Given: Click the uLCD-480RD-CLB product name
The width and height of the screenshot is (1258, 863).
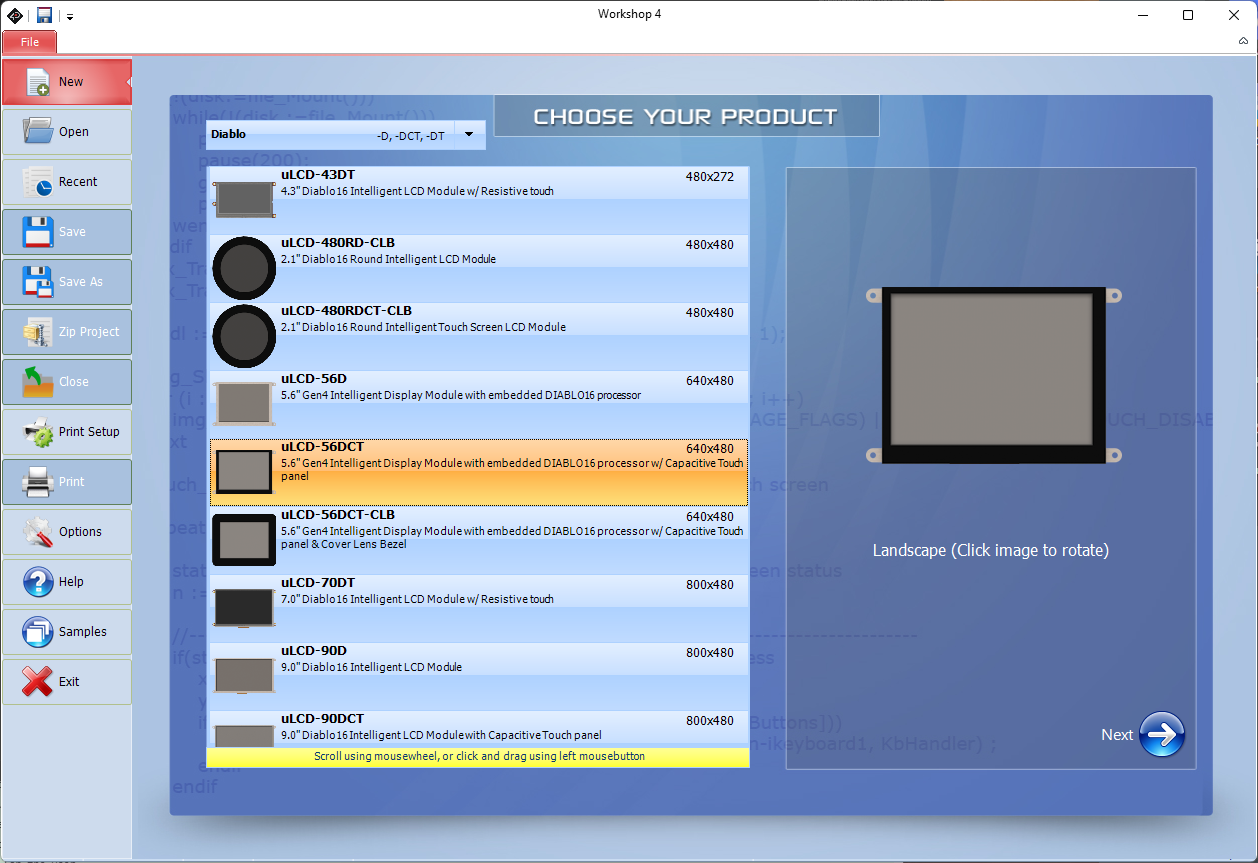Looking at the screenshot, I should click(338, 243).
